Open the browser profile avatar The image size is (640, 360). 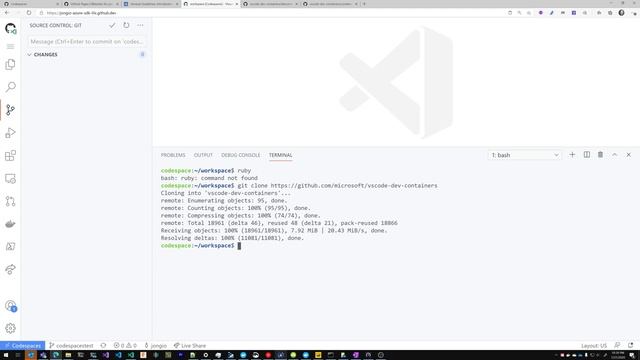click(x=621, y=13)
